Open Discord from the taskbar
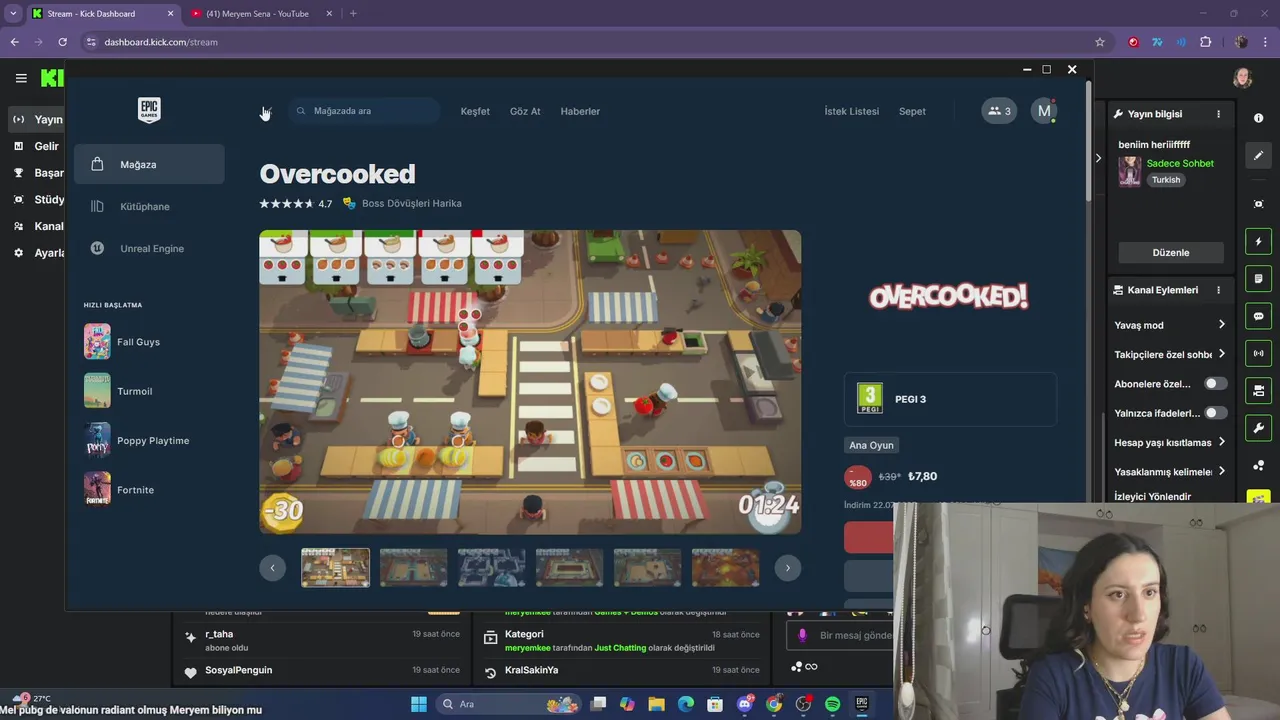The image size is (1280, 720). coord(745,704)
